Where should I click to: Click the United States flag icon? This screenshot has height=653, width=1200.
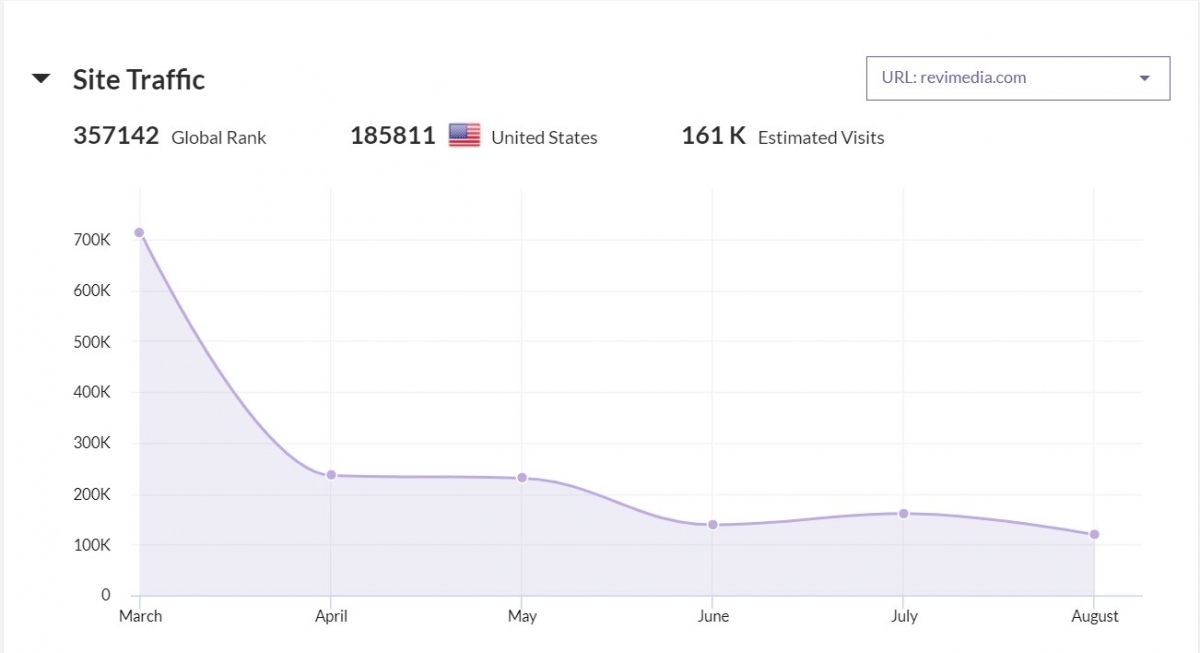(464, 136)
